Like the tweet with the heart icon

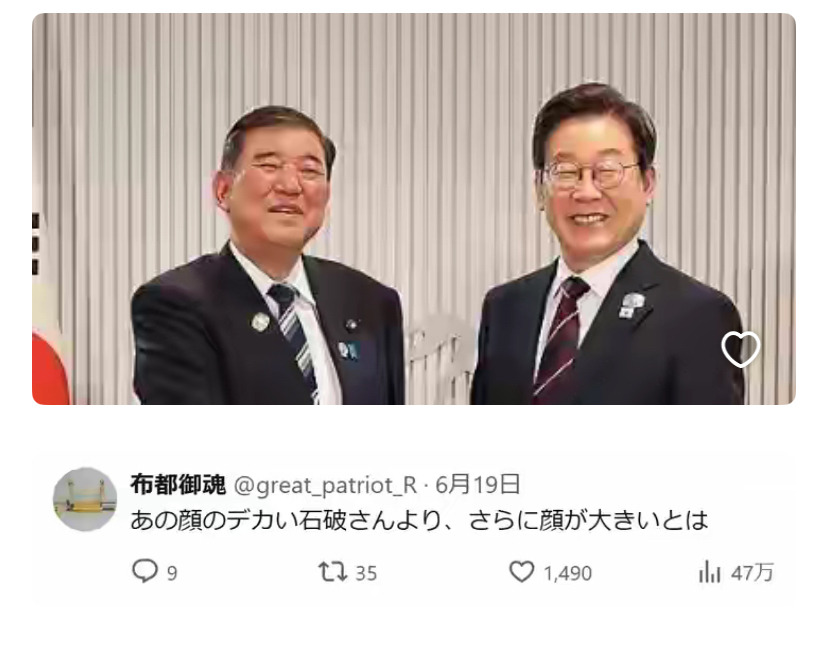(522, 572)
